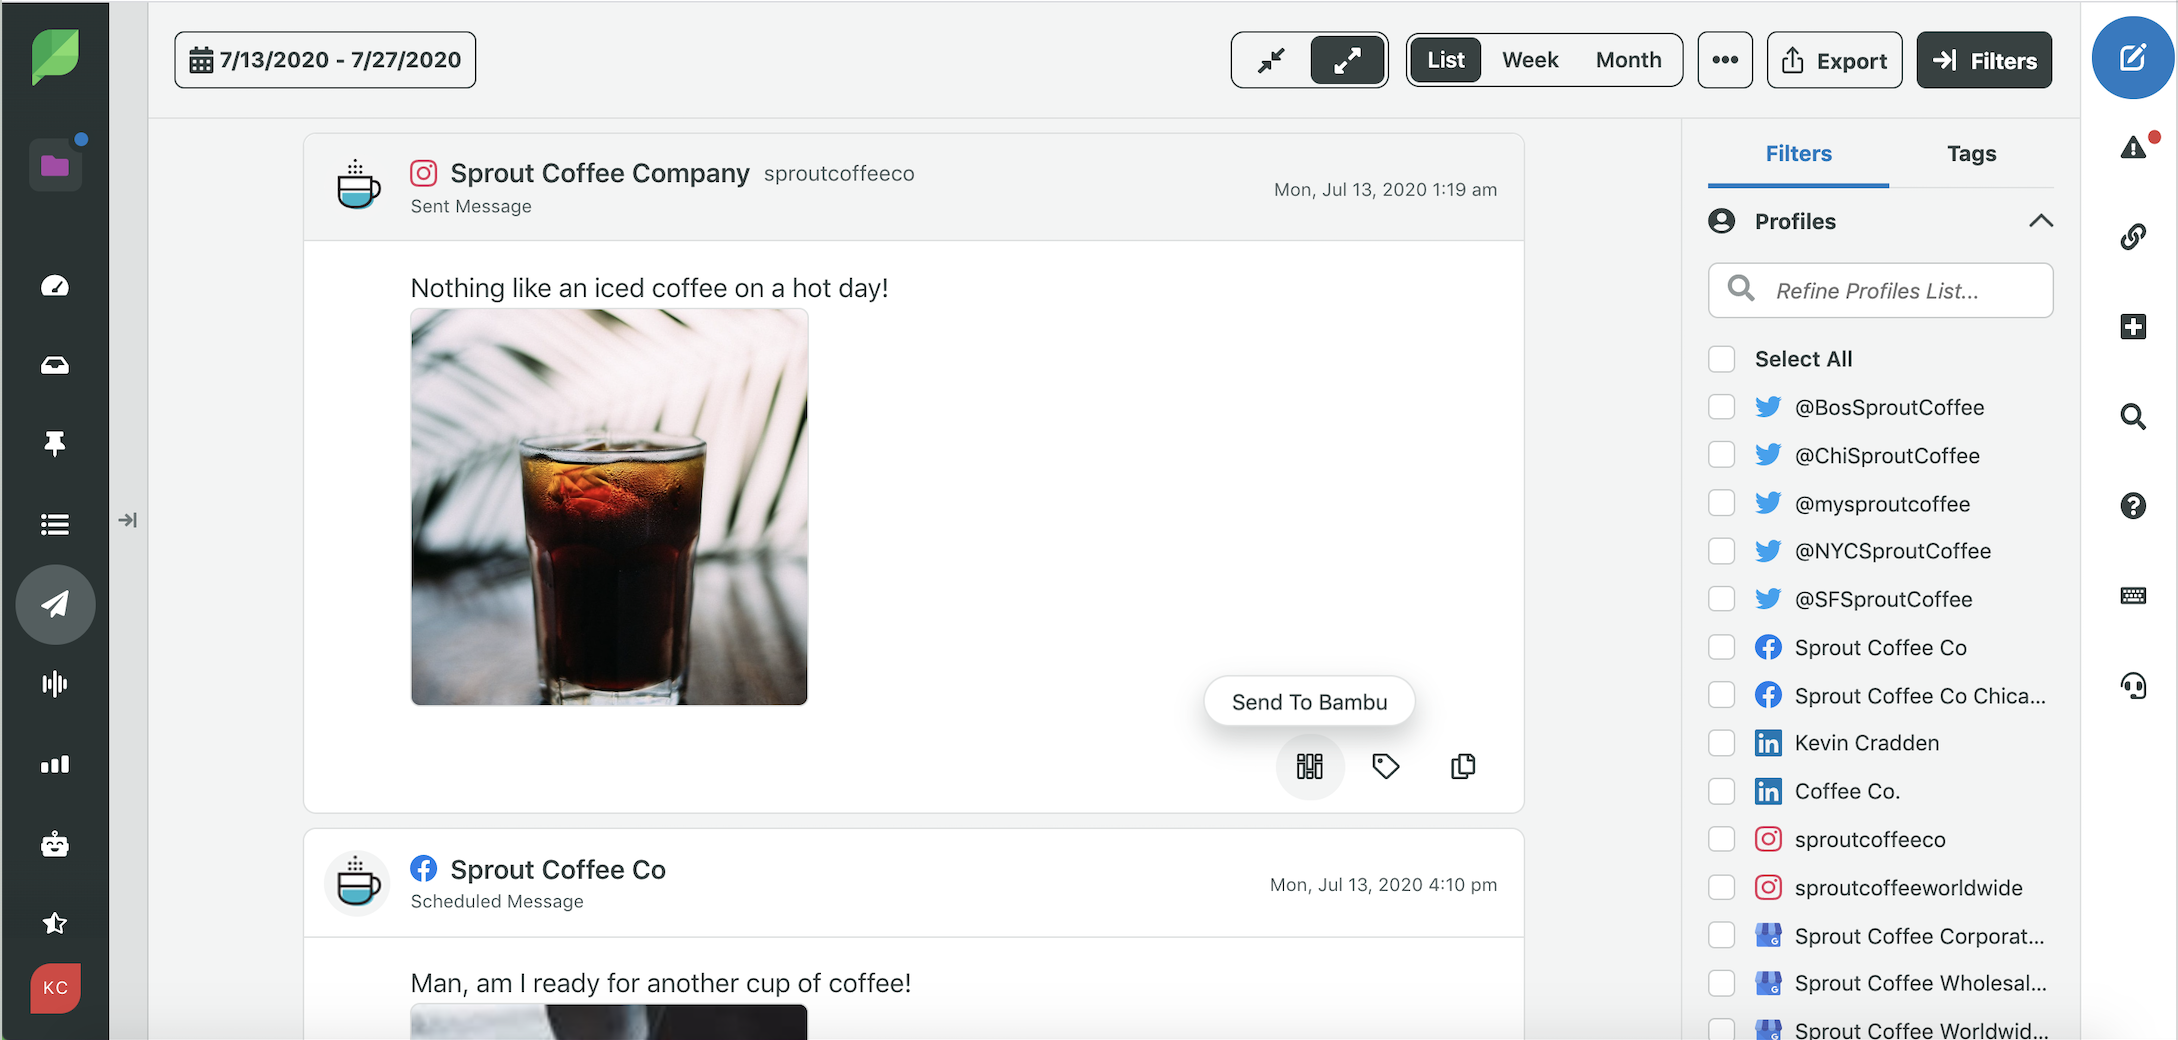Open the inbox tray icon in sidebar
Image resolution: width=2178 pixels, height=1040 pixels.
click(x=55, y=365)
